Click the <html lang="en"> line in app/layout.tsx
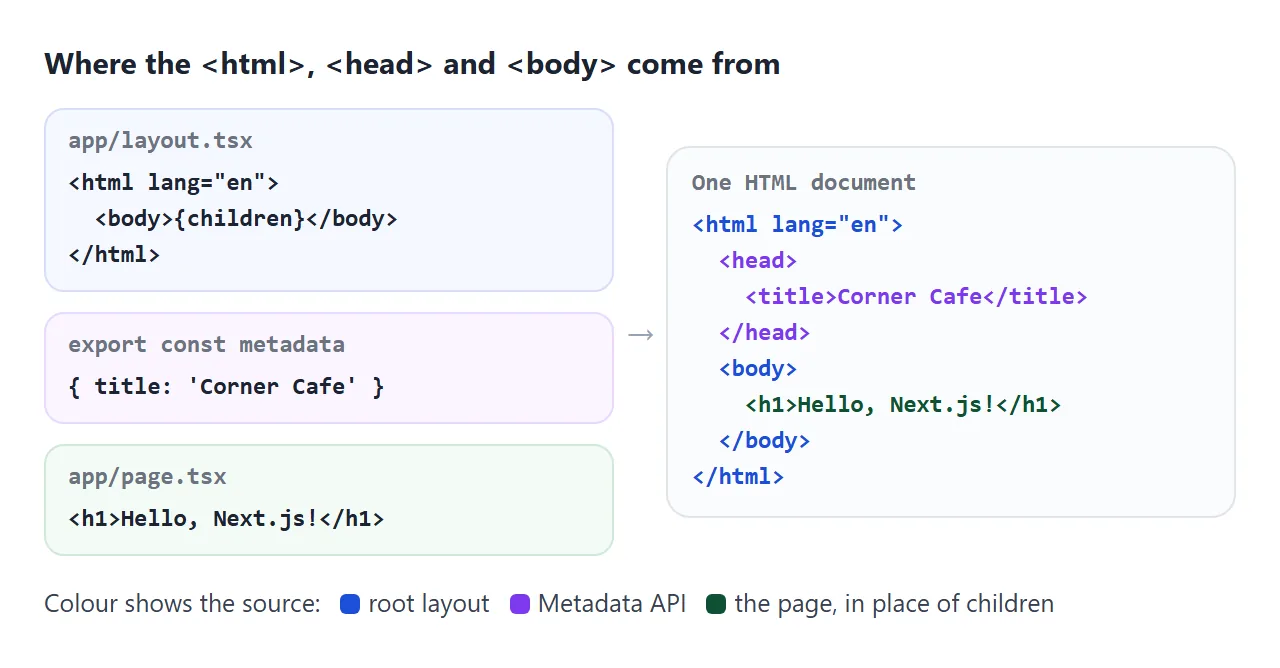Image resolution: width=1280 pixels, height=668 pixels. click(173, 183)
